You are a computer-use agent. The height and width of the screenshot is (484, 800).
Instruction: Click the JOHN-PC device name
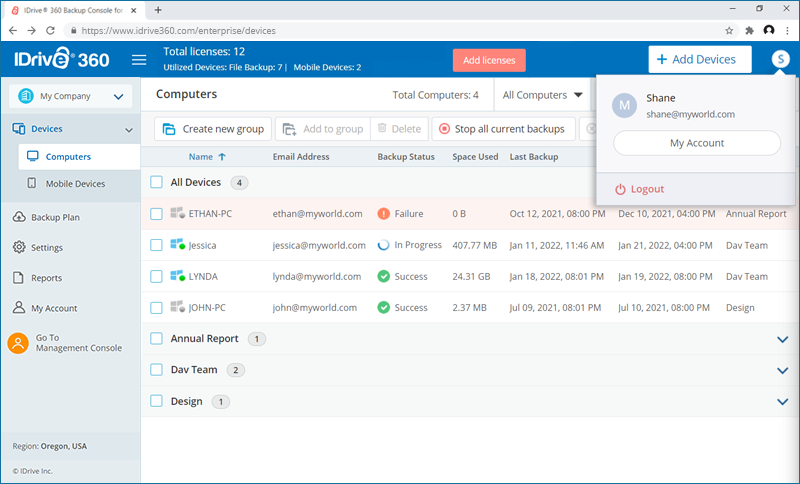pyautogui.click(x=207, y=308)
